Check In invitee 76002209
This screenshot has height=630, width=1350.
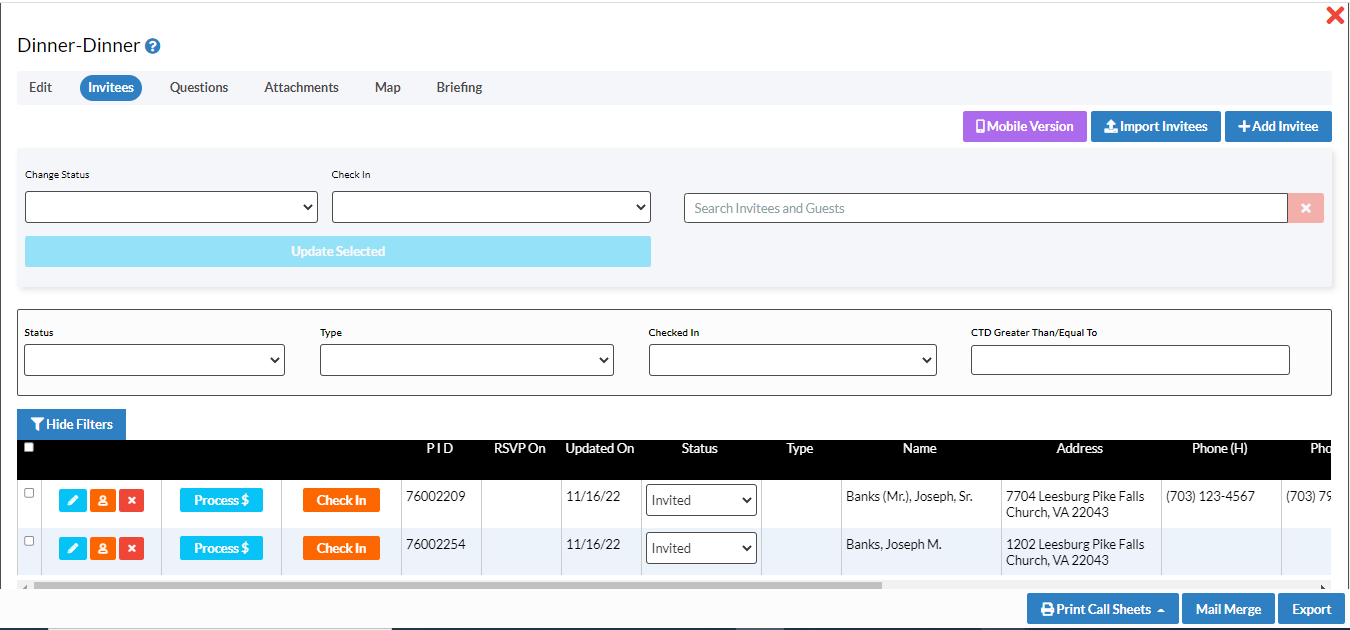point(341,500)
